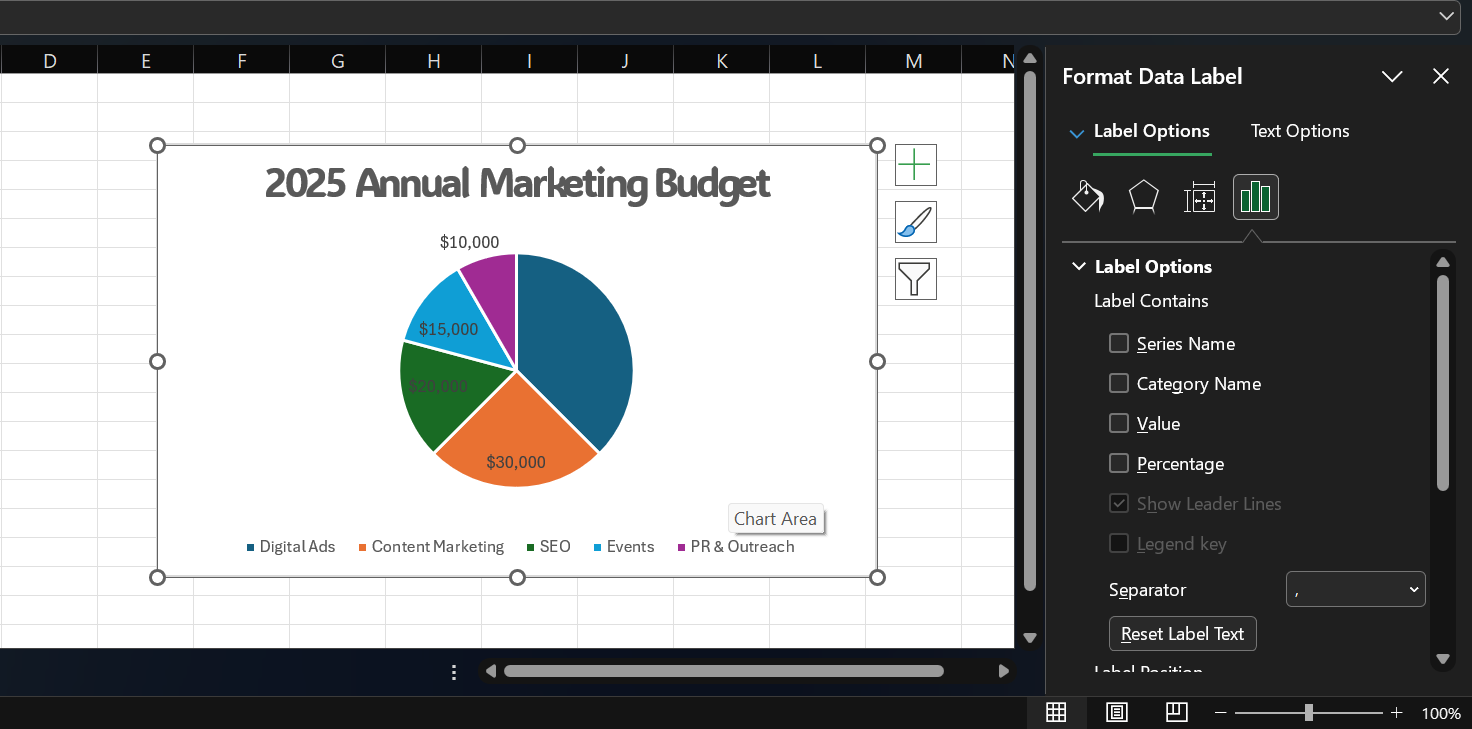Open the Separator dropdown
Image resolution: width=1472 pixels, height=729 pixels.
coord(1355,589)
